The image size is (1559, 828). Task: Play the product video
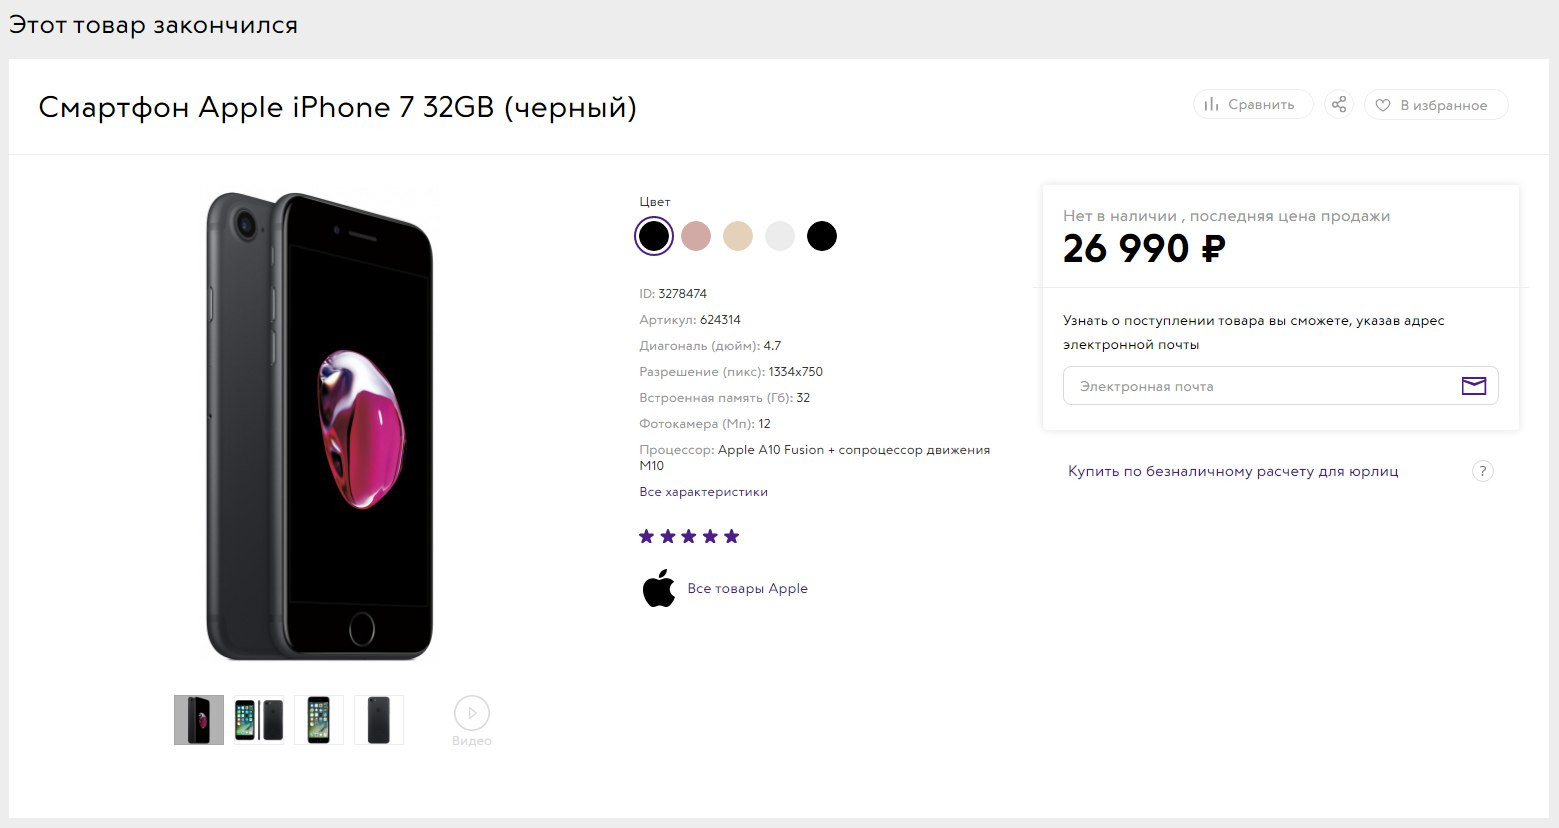coord(471,714)
